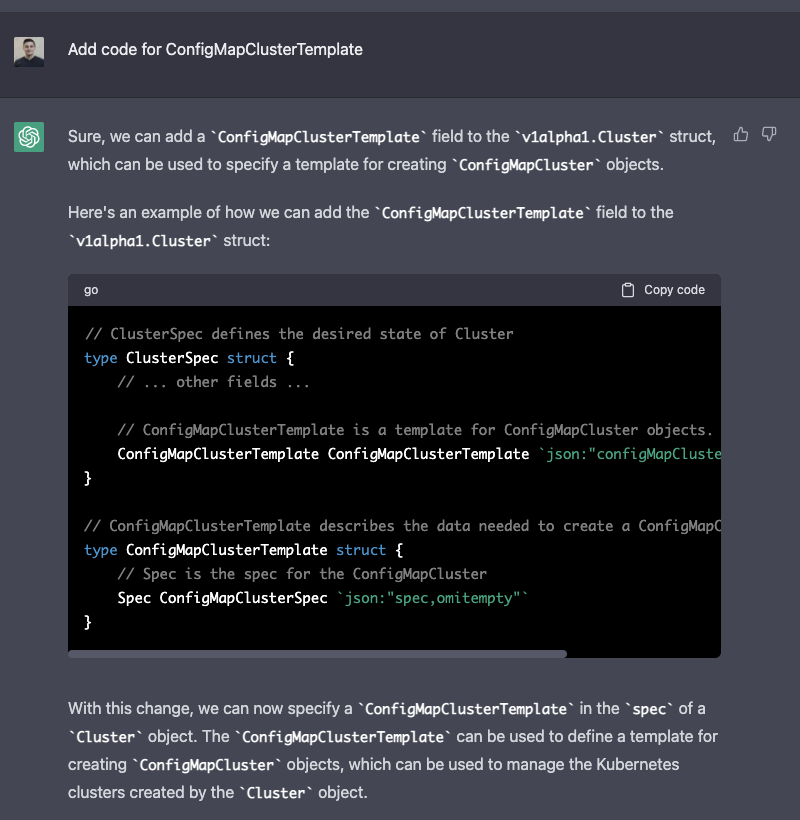Click the json:"spec,omitempty" tag text

coord(432,598)
